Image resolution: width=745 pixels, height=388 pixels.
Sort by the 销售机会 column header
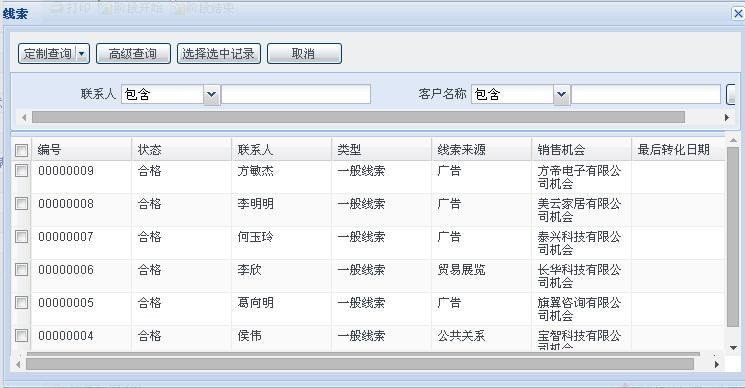point(581,150)
